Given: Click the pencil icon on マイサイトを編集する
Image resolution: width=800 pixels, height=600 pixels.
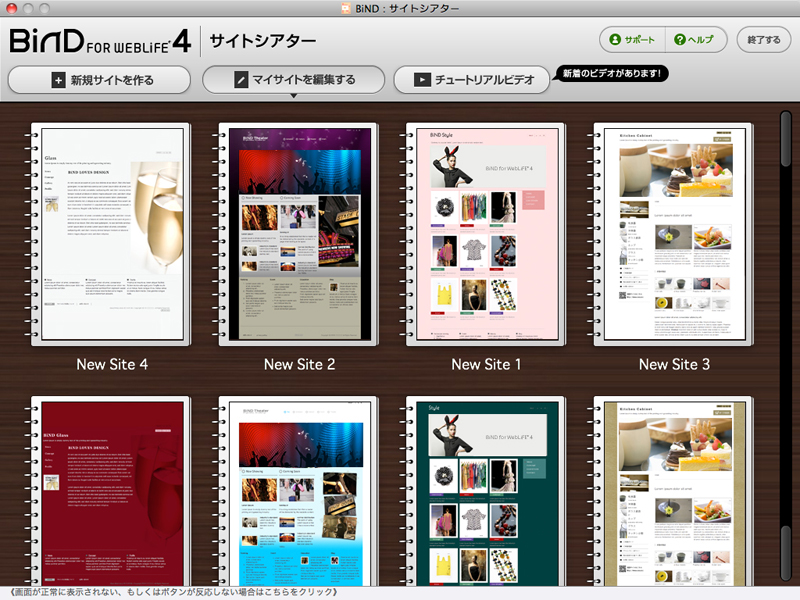Looking at the screenshot, I should click(x=240, y=80).
